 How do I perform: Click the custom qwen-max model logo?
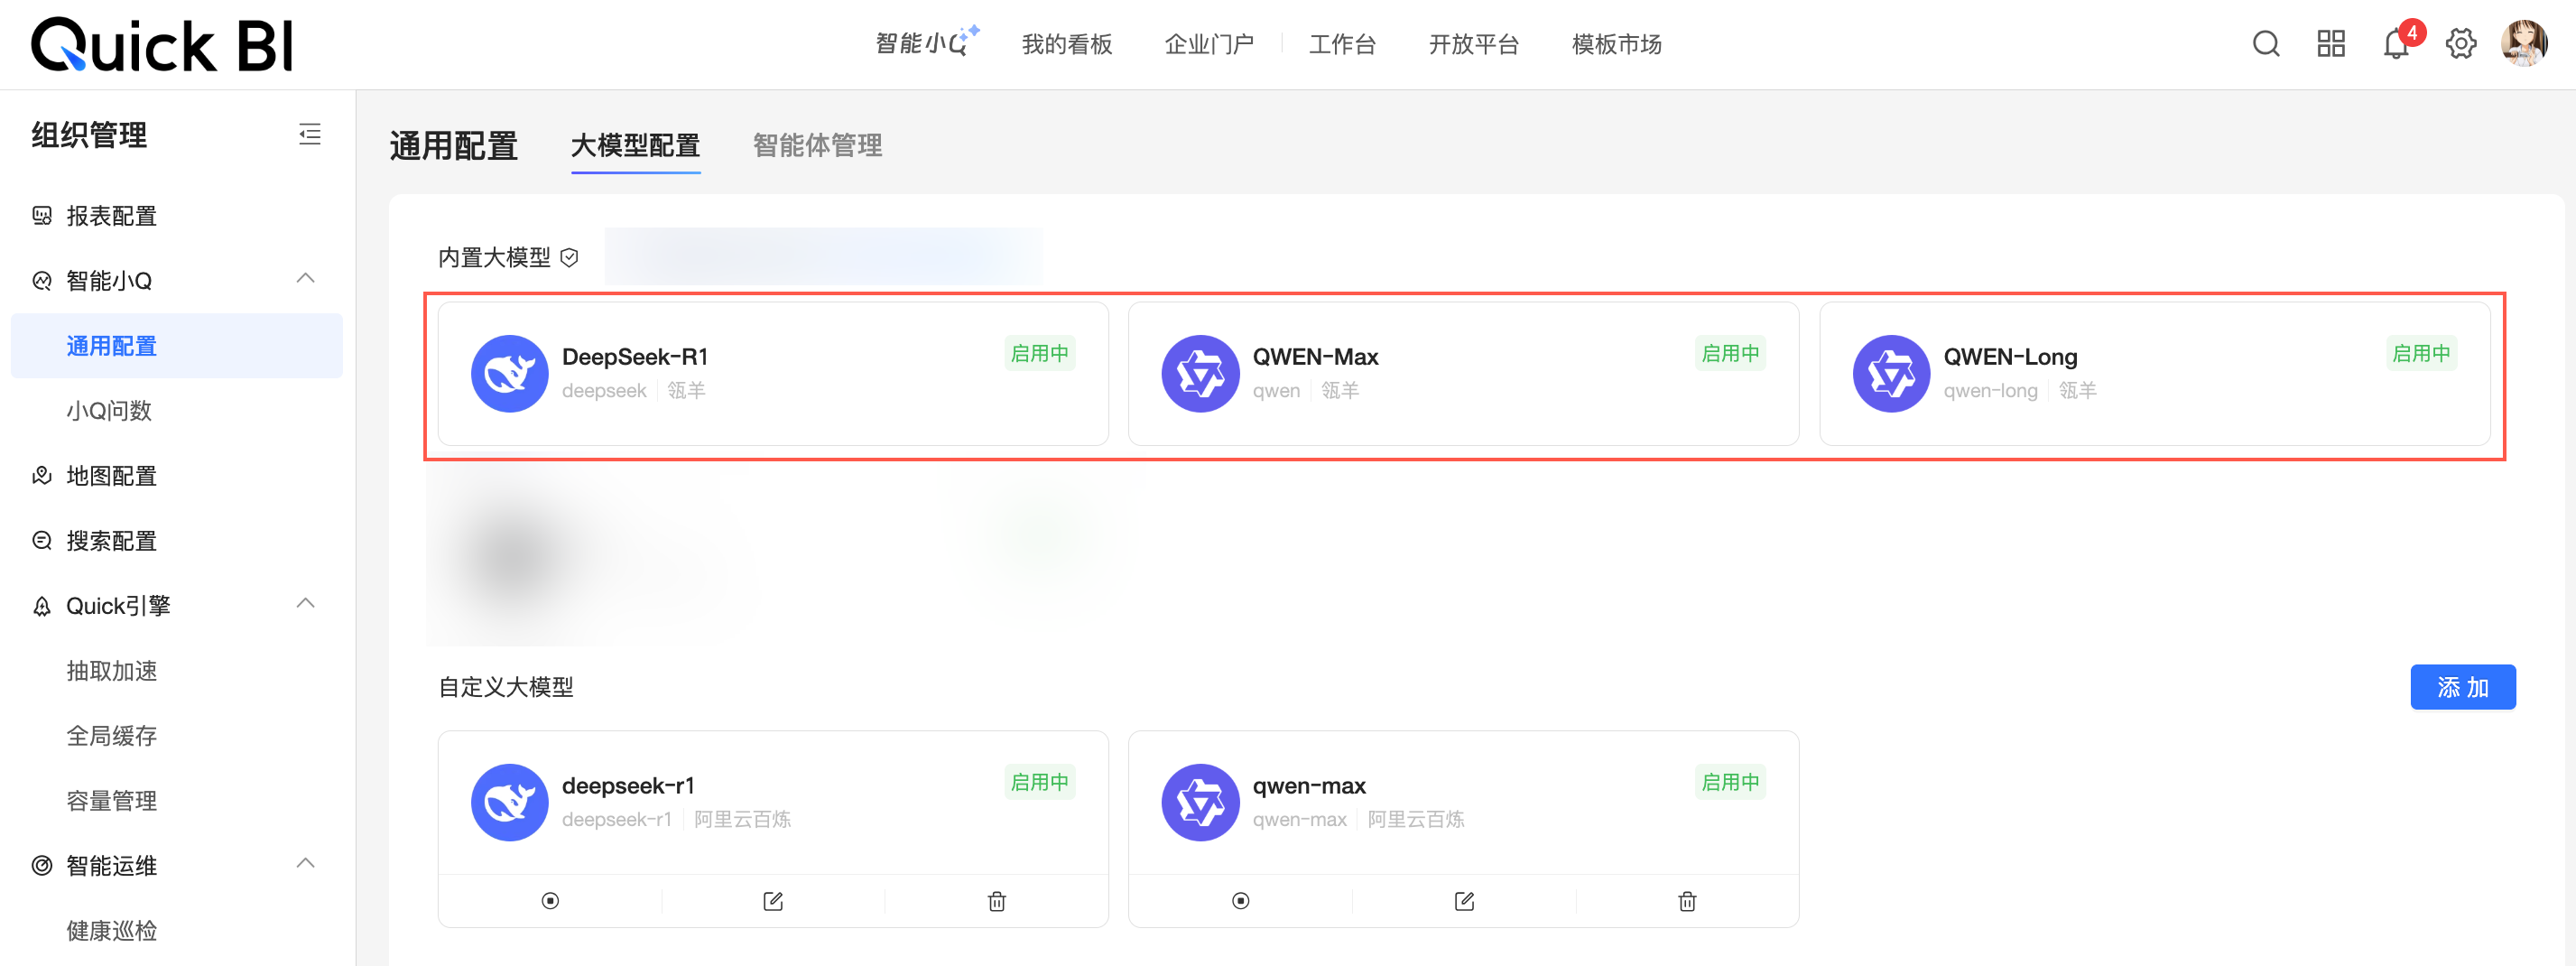pos(1200,803)
